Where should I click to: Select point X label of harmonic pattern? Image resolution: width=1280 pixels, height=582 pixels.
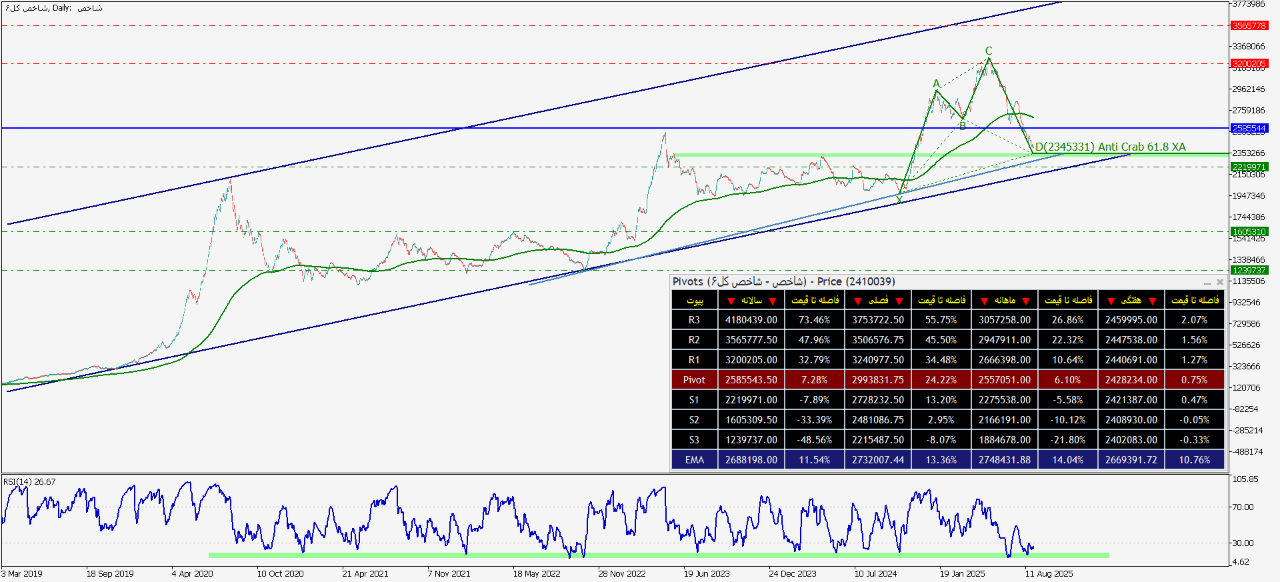pyautogui.click(x=899, y=200)
